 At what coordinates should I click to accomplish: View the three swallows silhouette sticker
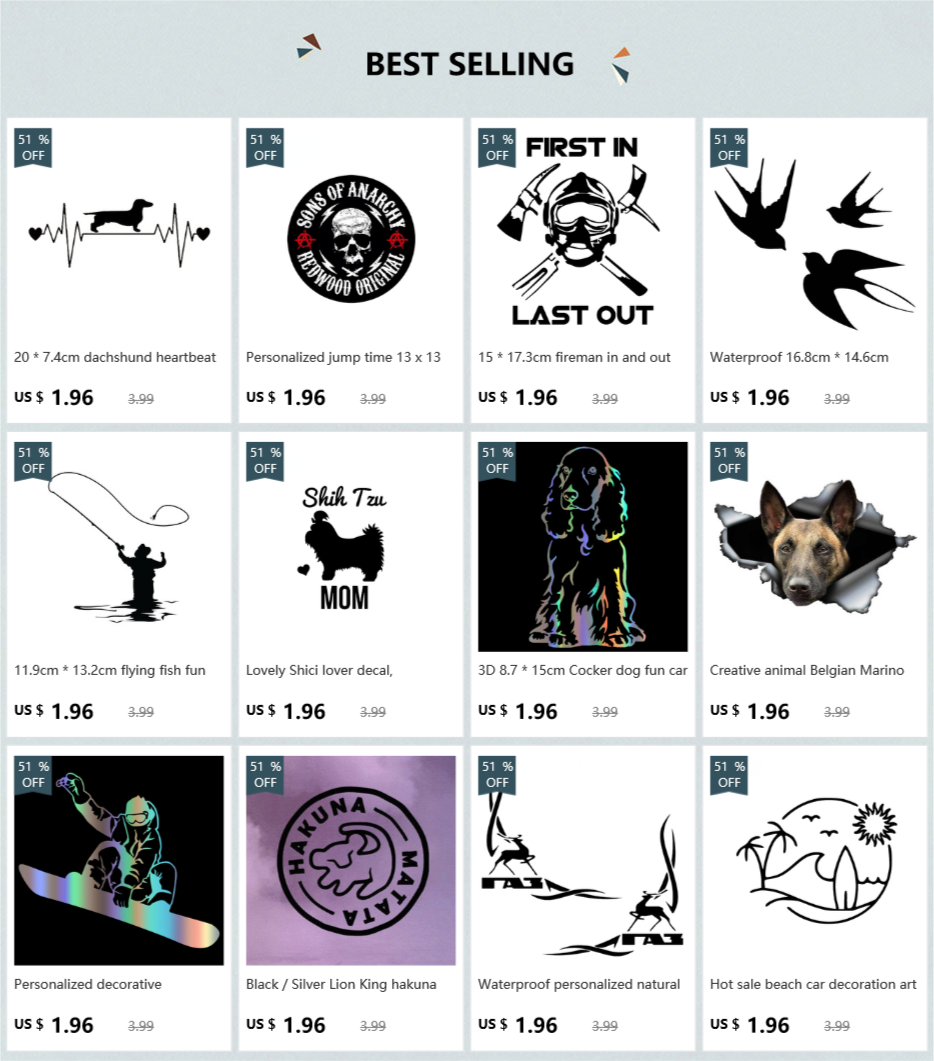click(x=814, y=233)
